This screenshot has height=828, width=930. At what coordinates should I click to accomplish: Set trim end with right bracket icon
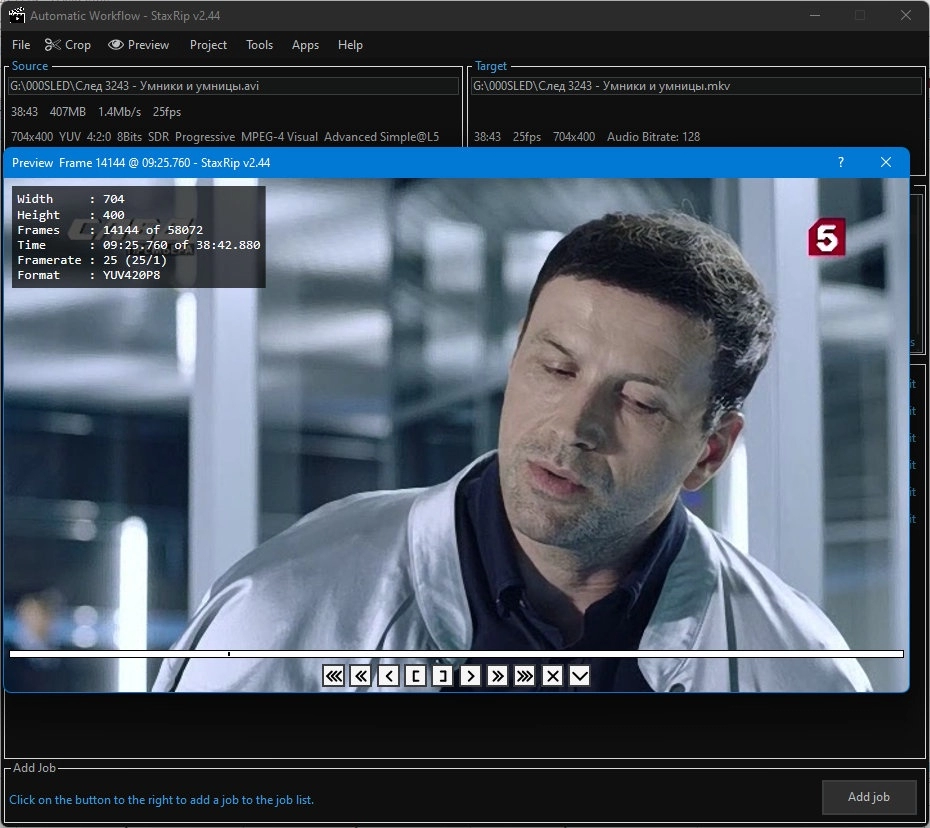[x=443, y=676]
